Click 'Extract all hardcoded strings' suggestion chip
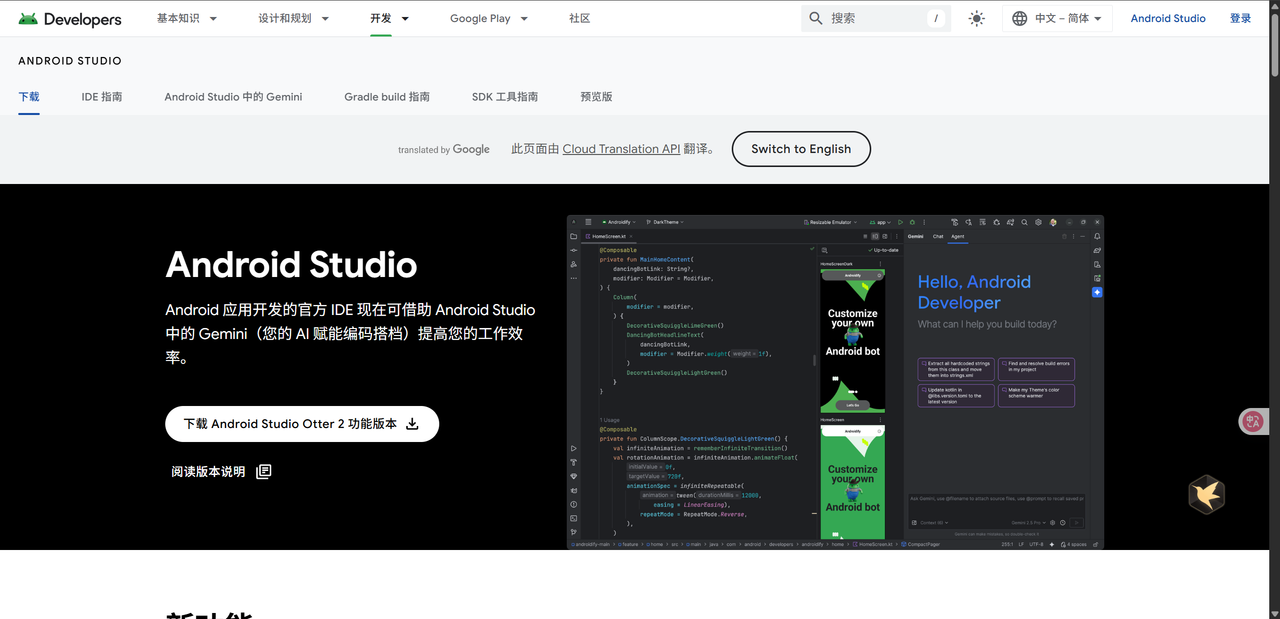This screenshot has width=1280, height=619. pyautogui.click(x=955, y=369)
